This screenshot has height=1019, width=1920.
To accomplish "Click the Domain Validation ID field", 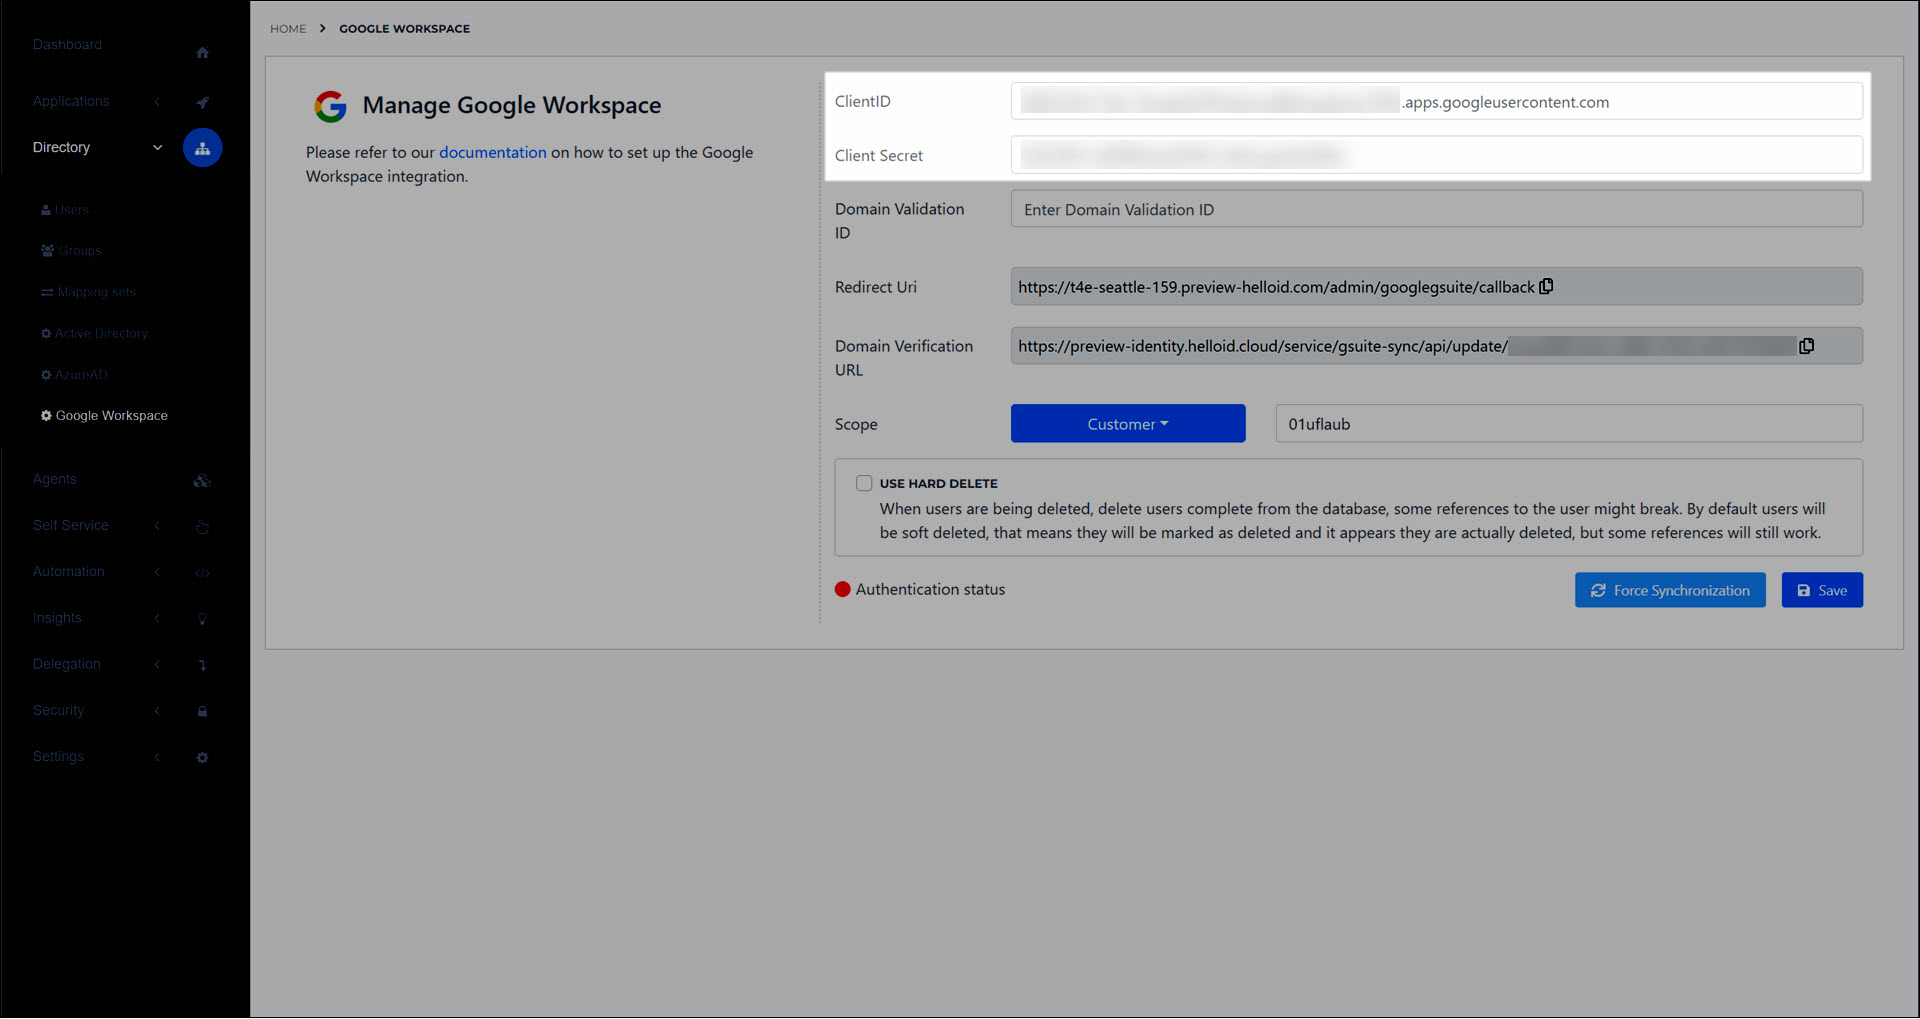I will tap(1437, 209).
